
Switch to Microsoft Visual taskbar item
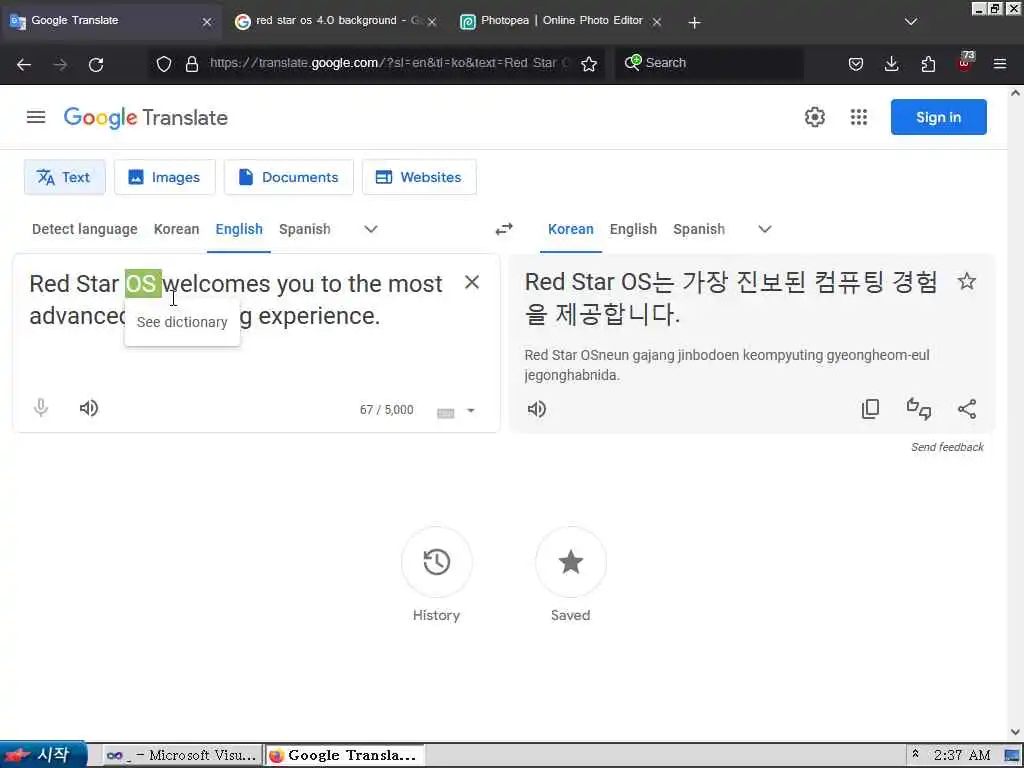point(182,756)
